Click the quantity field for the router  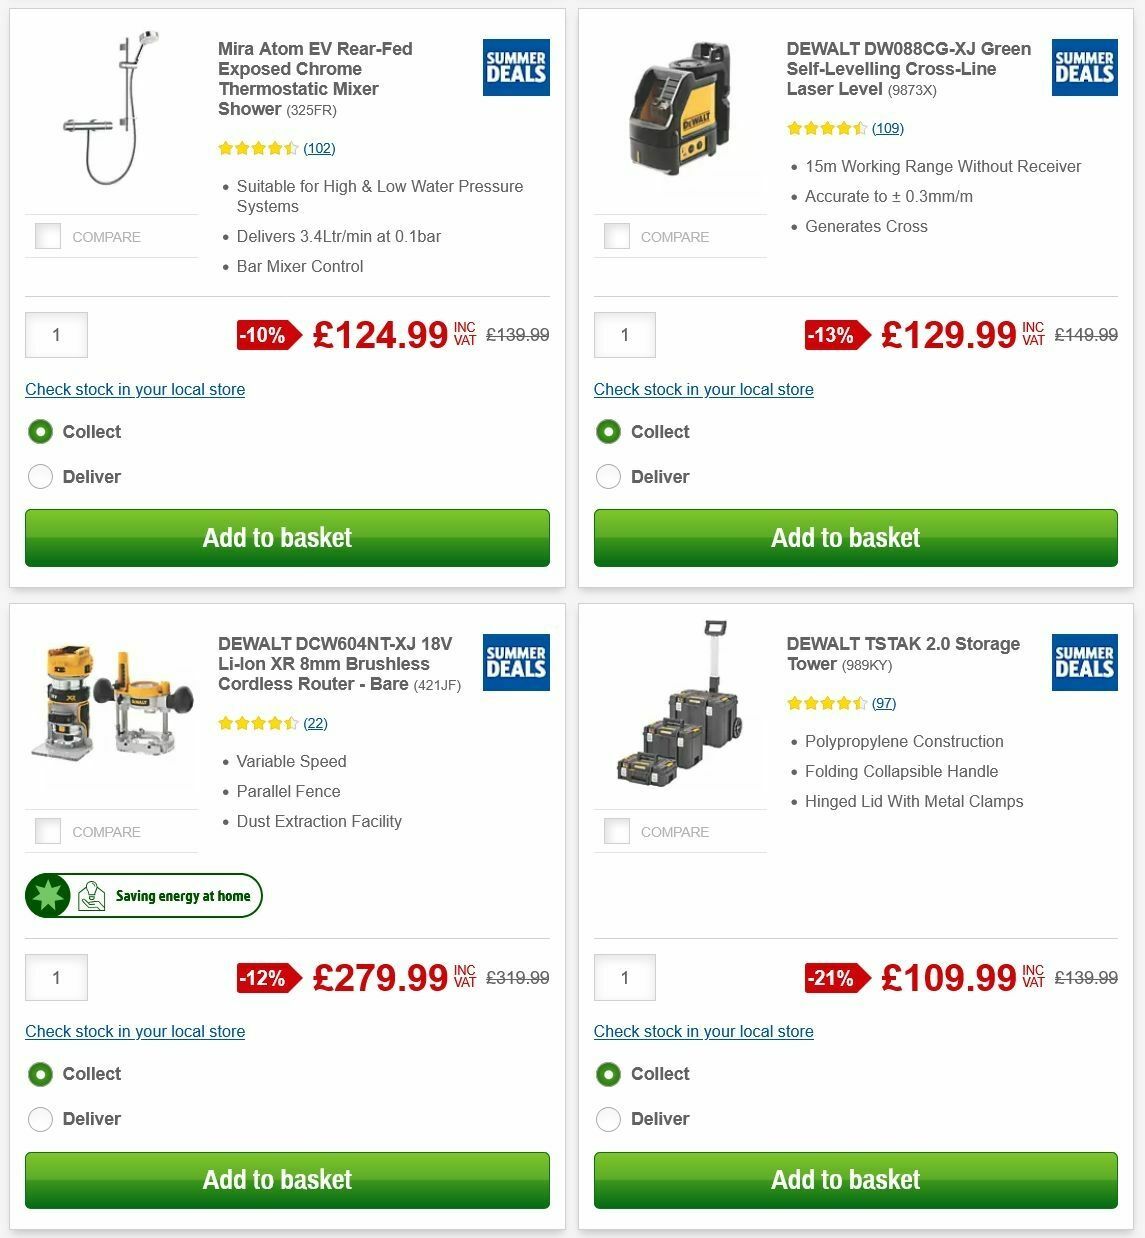tap(56, 978)
